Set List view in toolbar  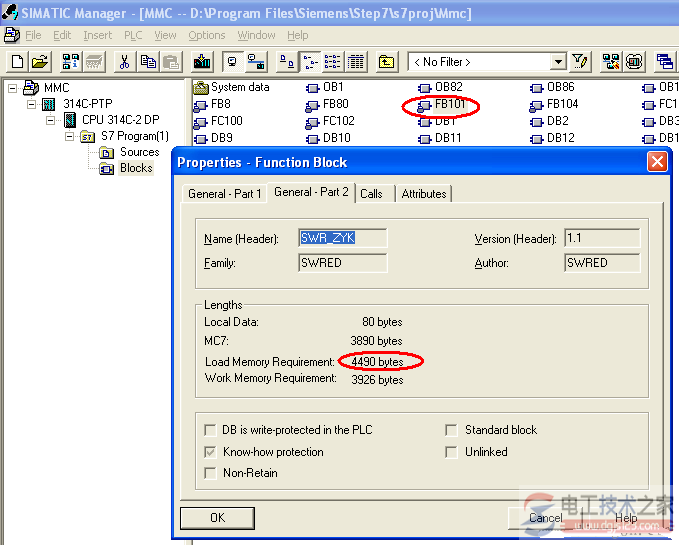333,61
